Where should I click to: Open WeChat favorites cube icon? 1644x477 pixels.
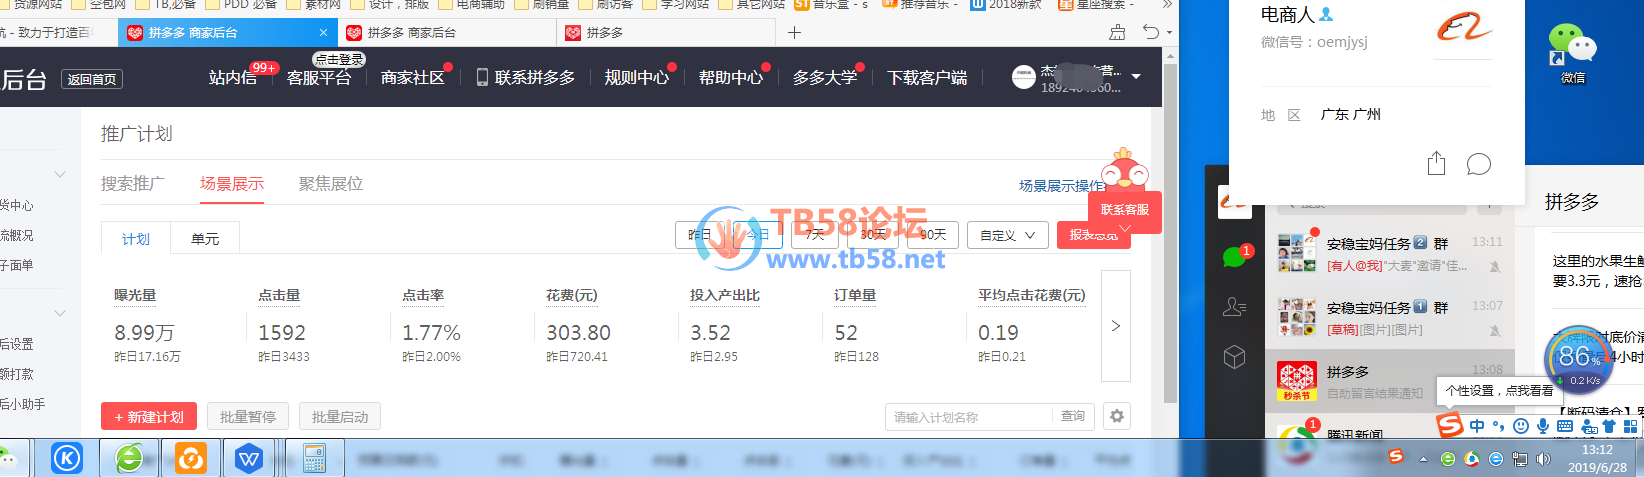(1235, 357)
